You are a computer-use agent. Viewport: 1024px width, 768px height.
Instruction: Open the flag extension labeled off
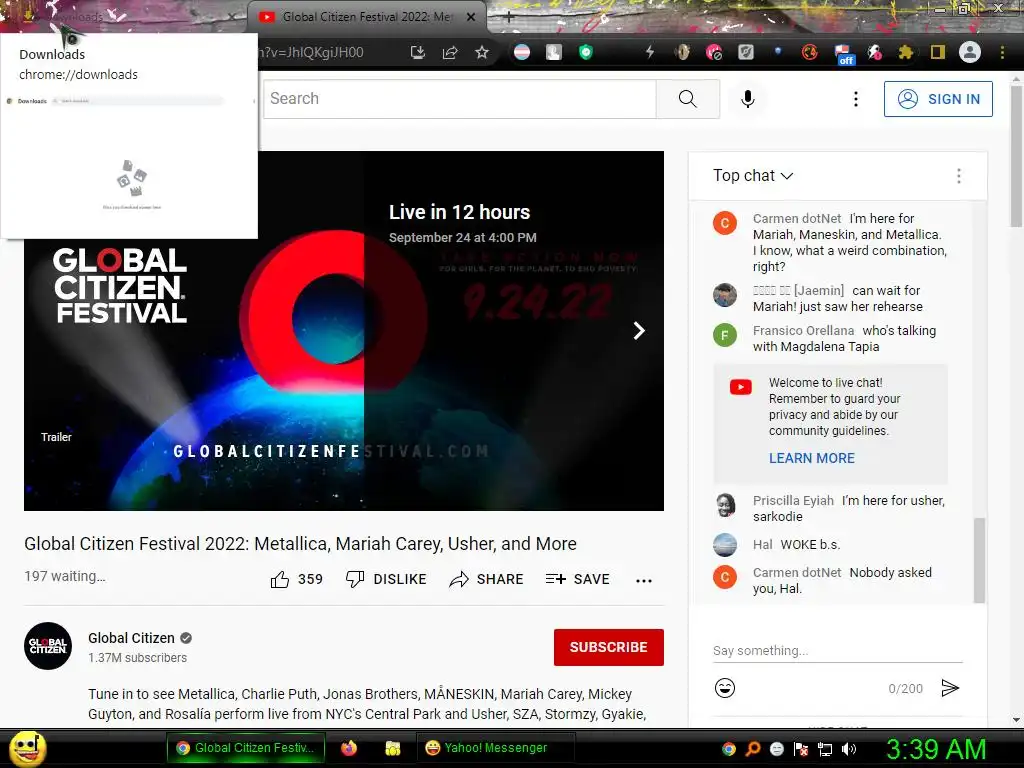(843, 54)
